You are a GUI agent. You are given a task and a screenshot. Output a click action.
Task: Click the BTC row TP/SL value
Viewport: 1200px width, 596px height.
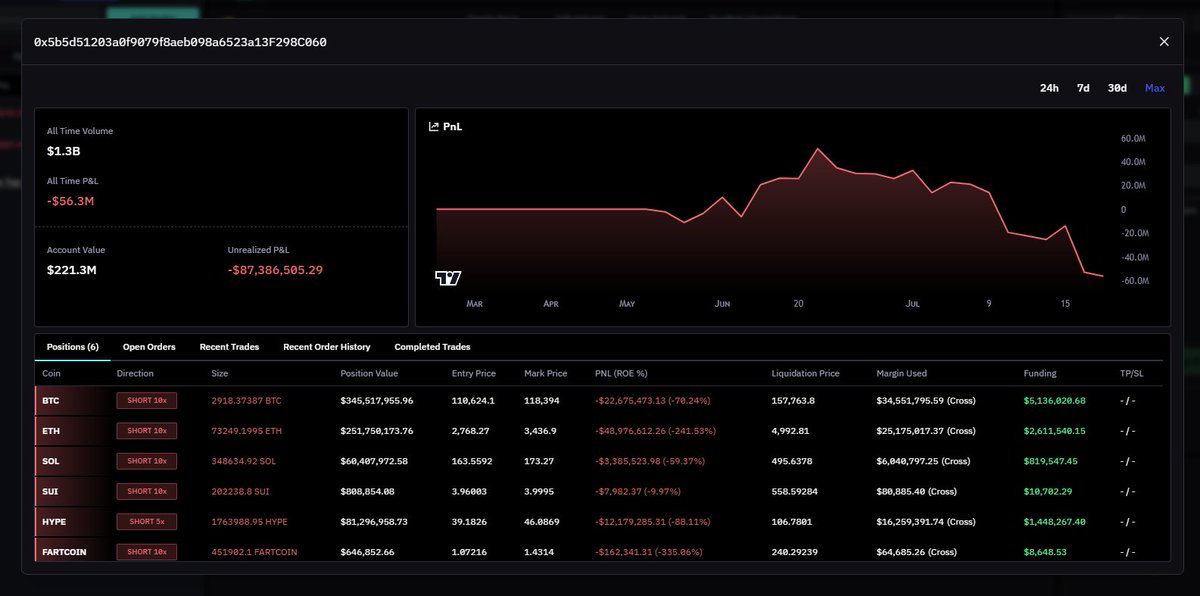point(1128,401)
